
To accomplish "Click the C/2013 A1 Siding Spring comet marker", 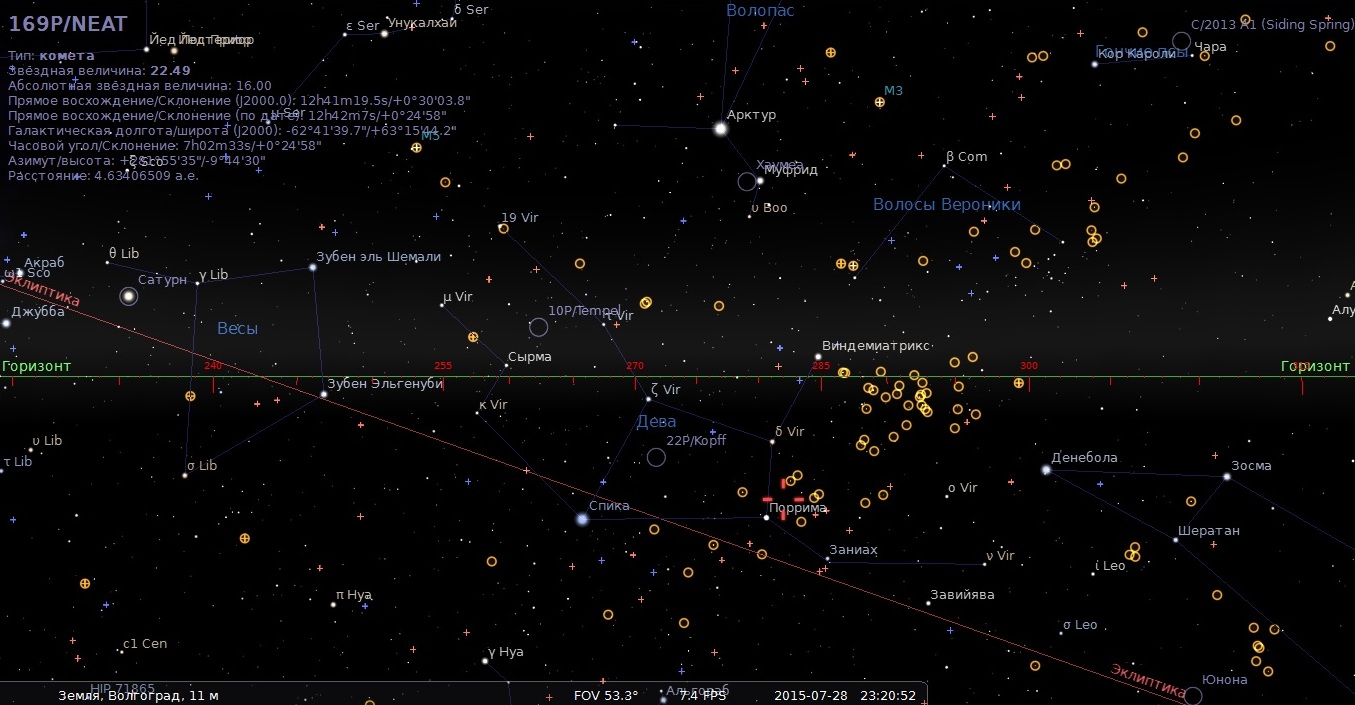I will (1181, 41).
